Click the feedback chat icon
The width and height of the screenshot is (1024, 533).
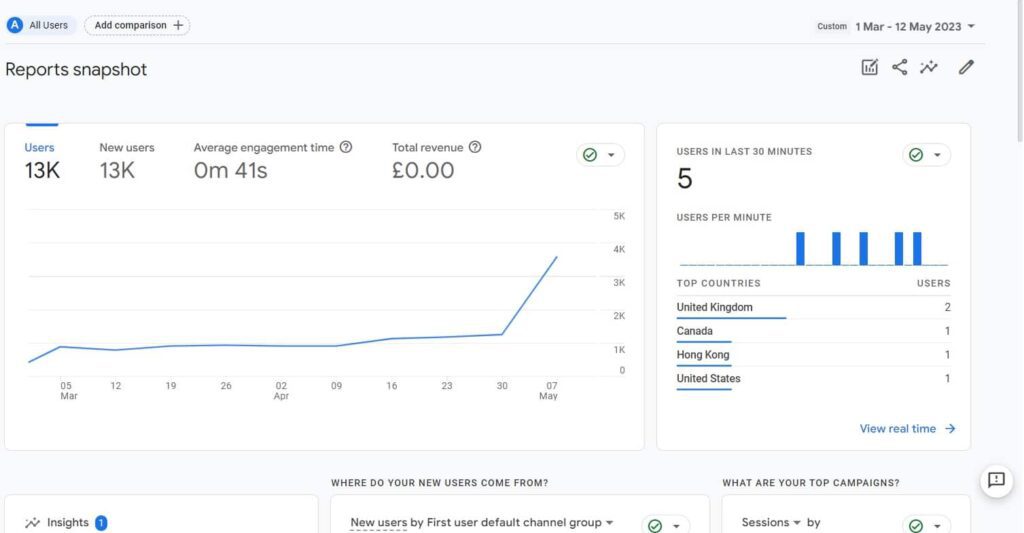click(996, 480)
